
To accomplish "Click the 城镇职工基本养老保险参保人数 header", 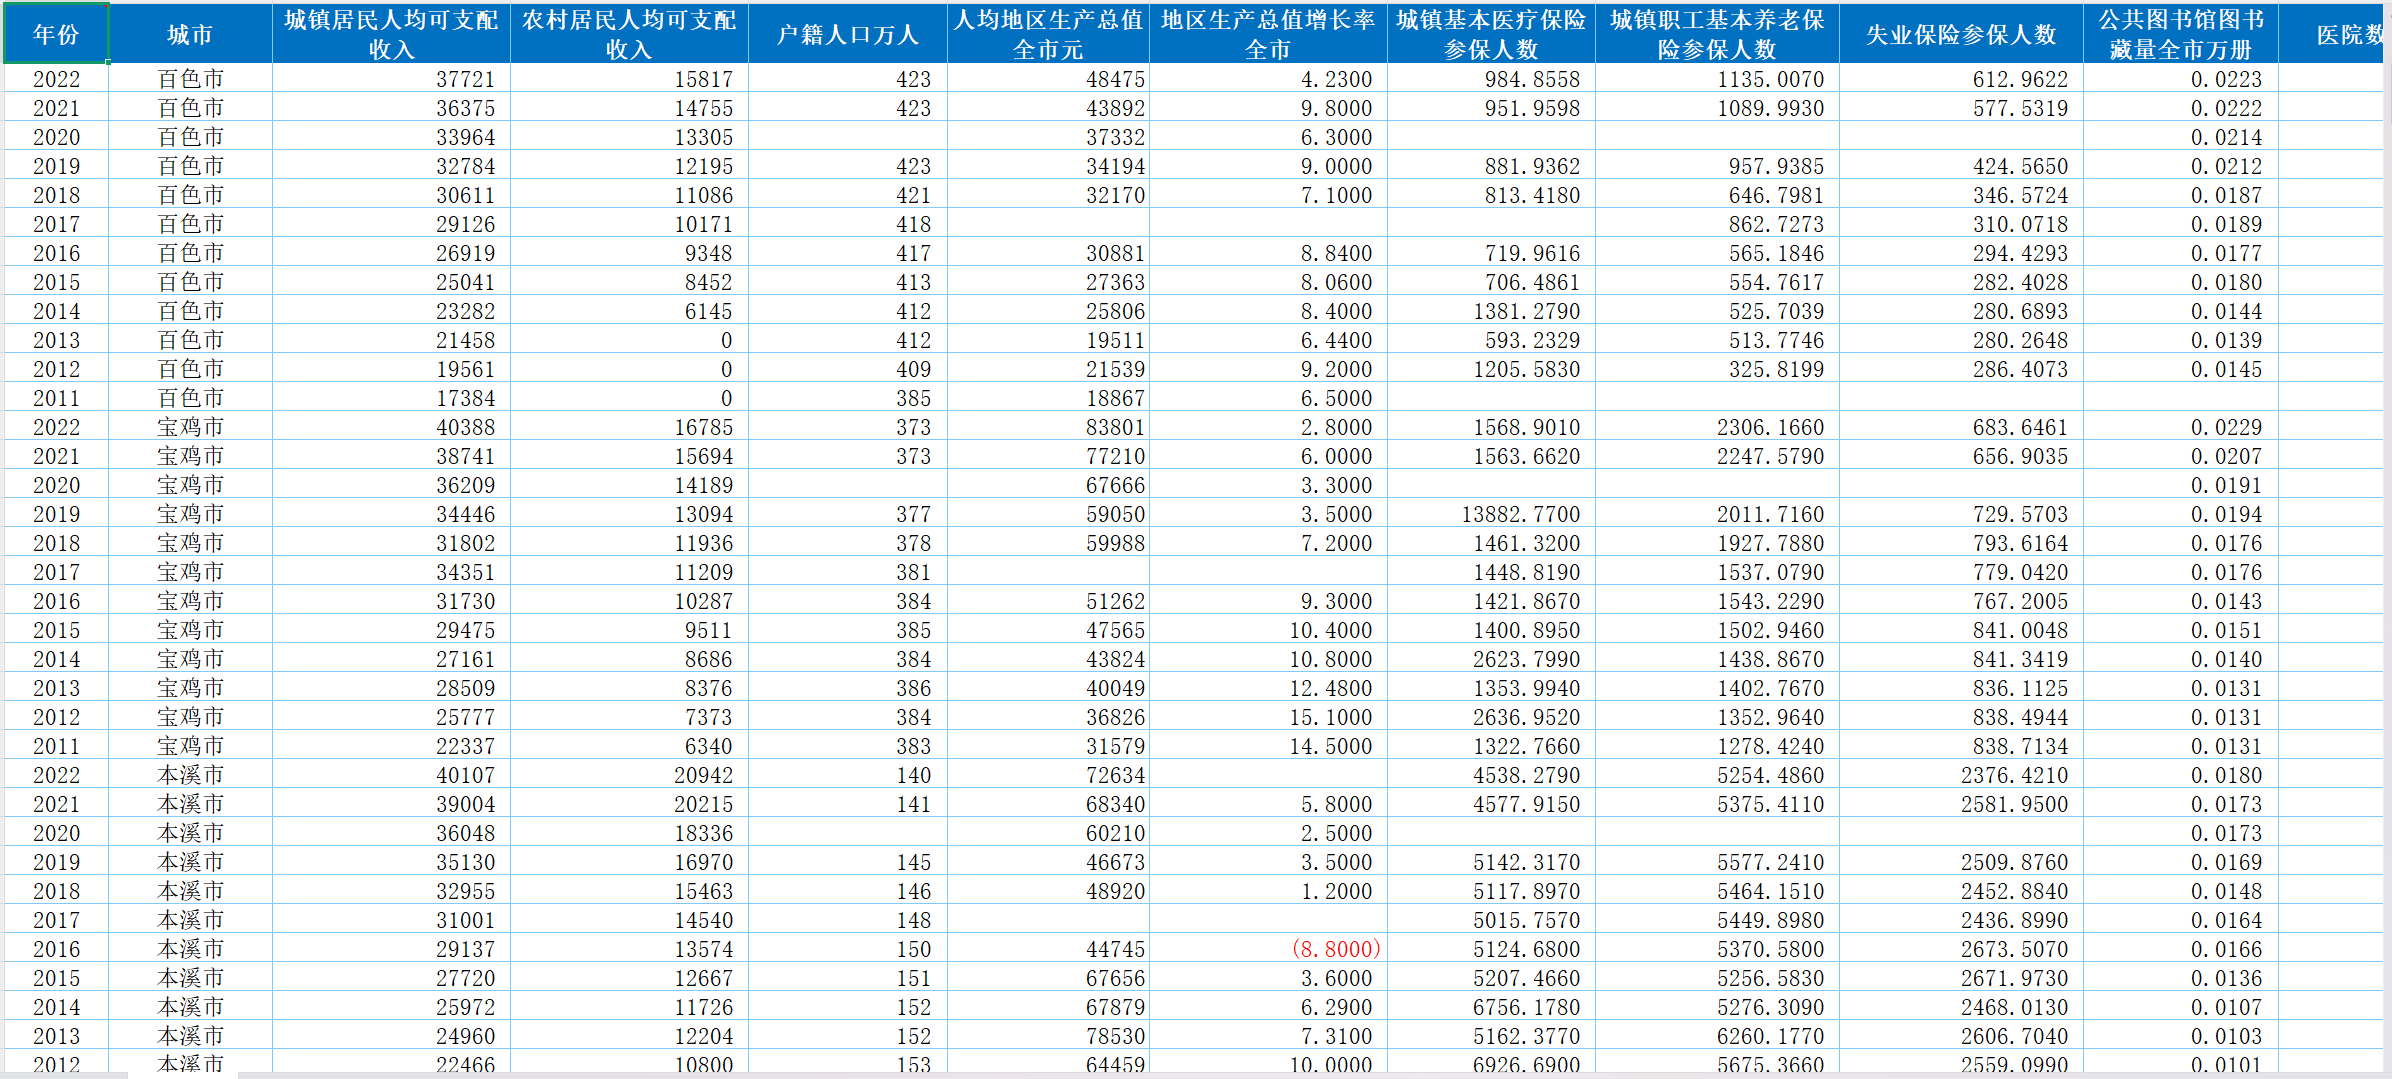I will (1717, 34).
